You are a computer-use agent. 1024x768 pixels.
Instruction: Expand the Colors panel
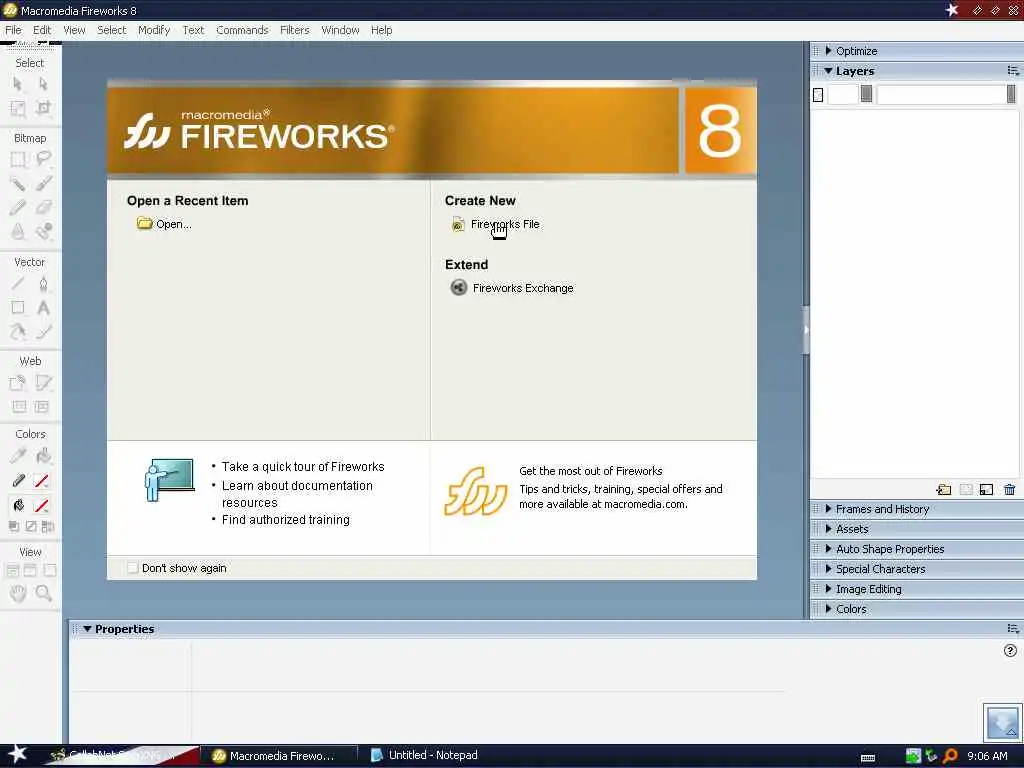tap(829, 609)
